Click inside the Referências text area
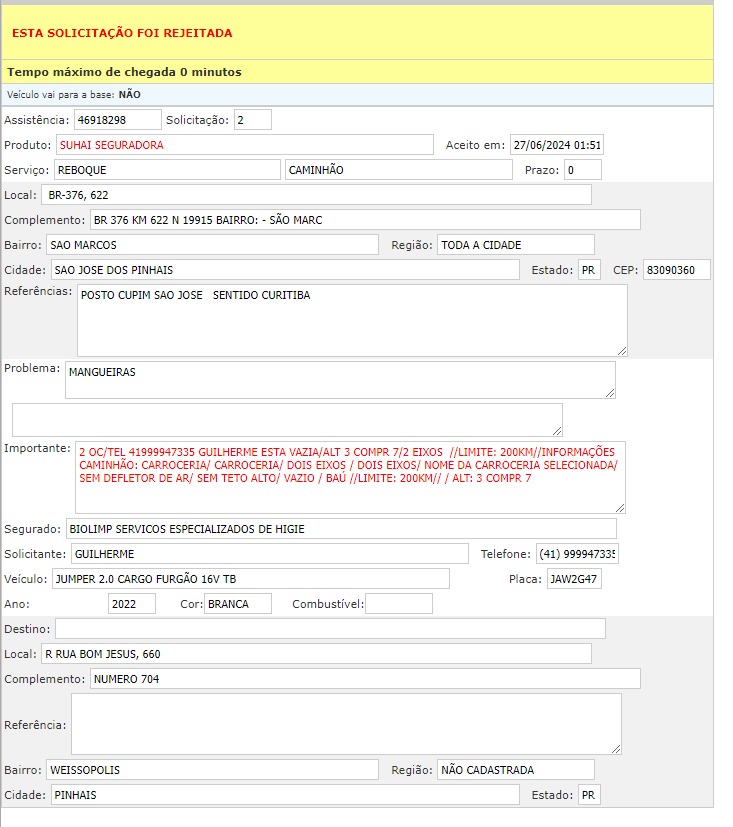733x827 pixels. point(351,320)
